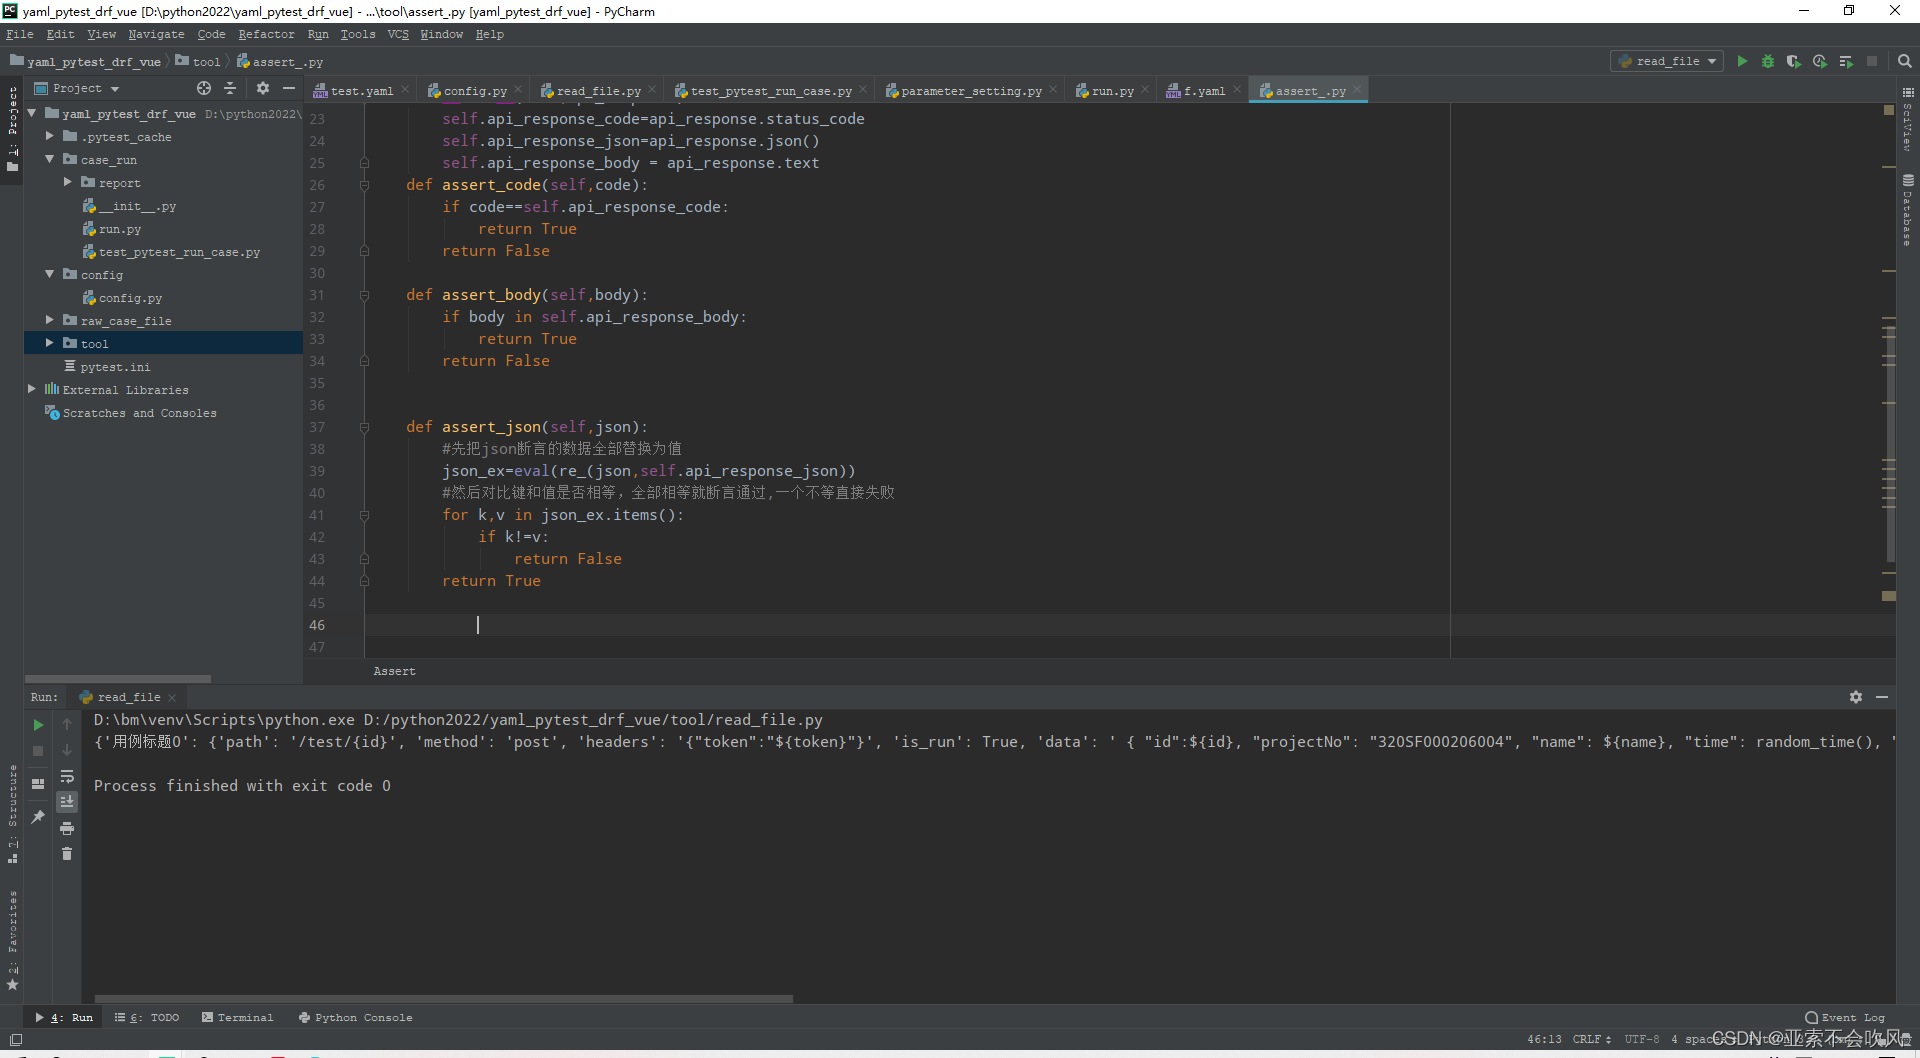Fold the assert_json method in gutter
Viewport: 1920px width, 1058px height.
click(364, 427)
